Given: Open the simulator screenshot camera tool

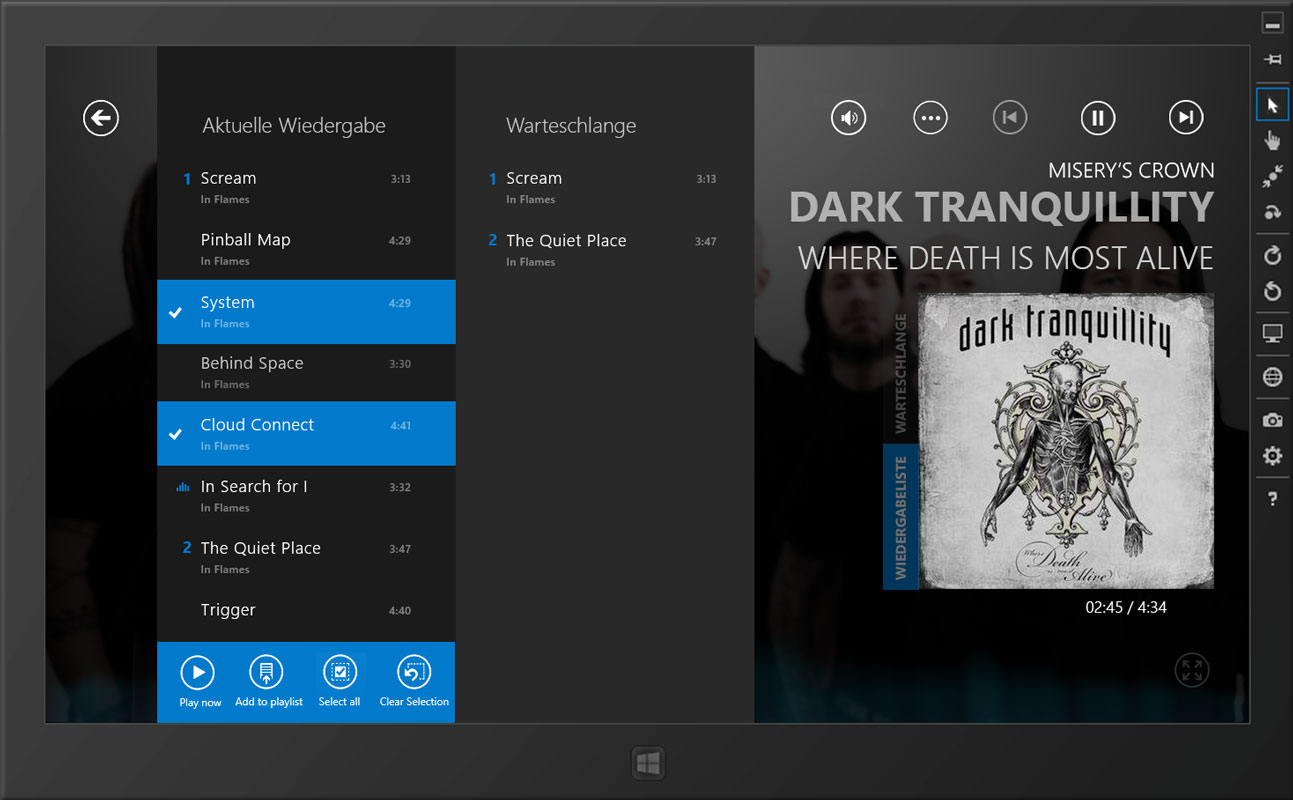Looking at the screenshot, I should [x=1272, y=420].
